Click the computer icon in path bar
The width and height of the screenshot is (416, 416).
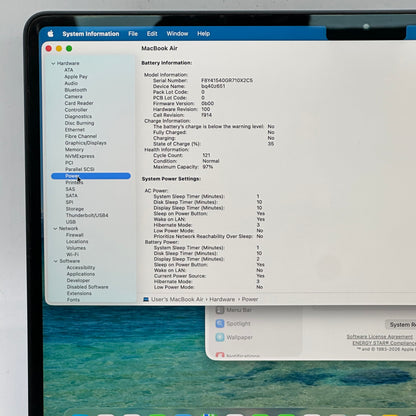(x=146, y=299)
